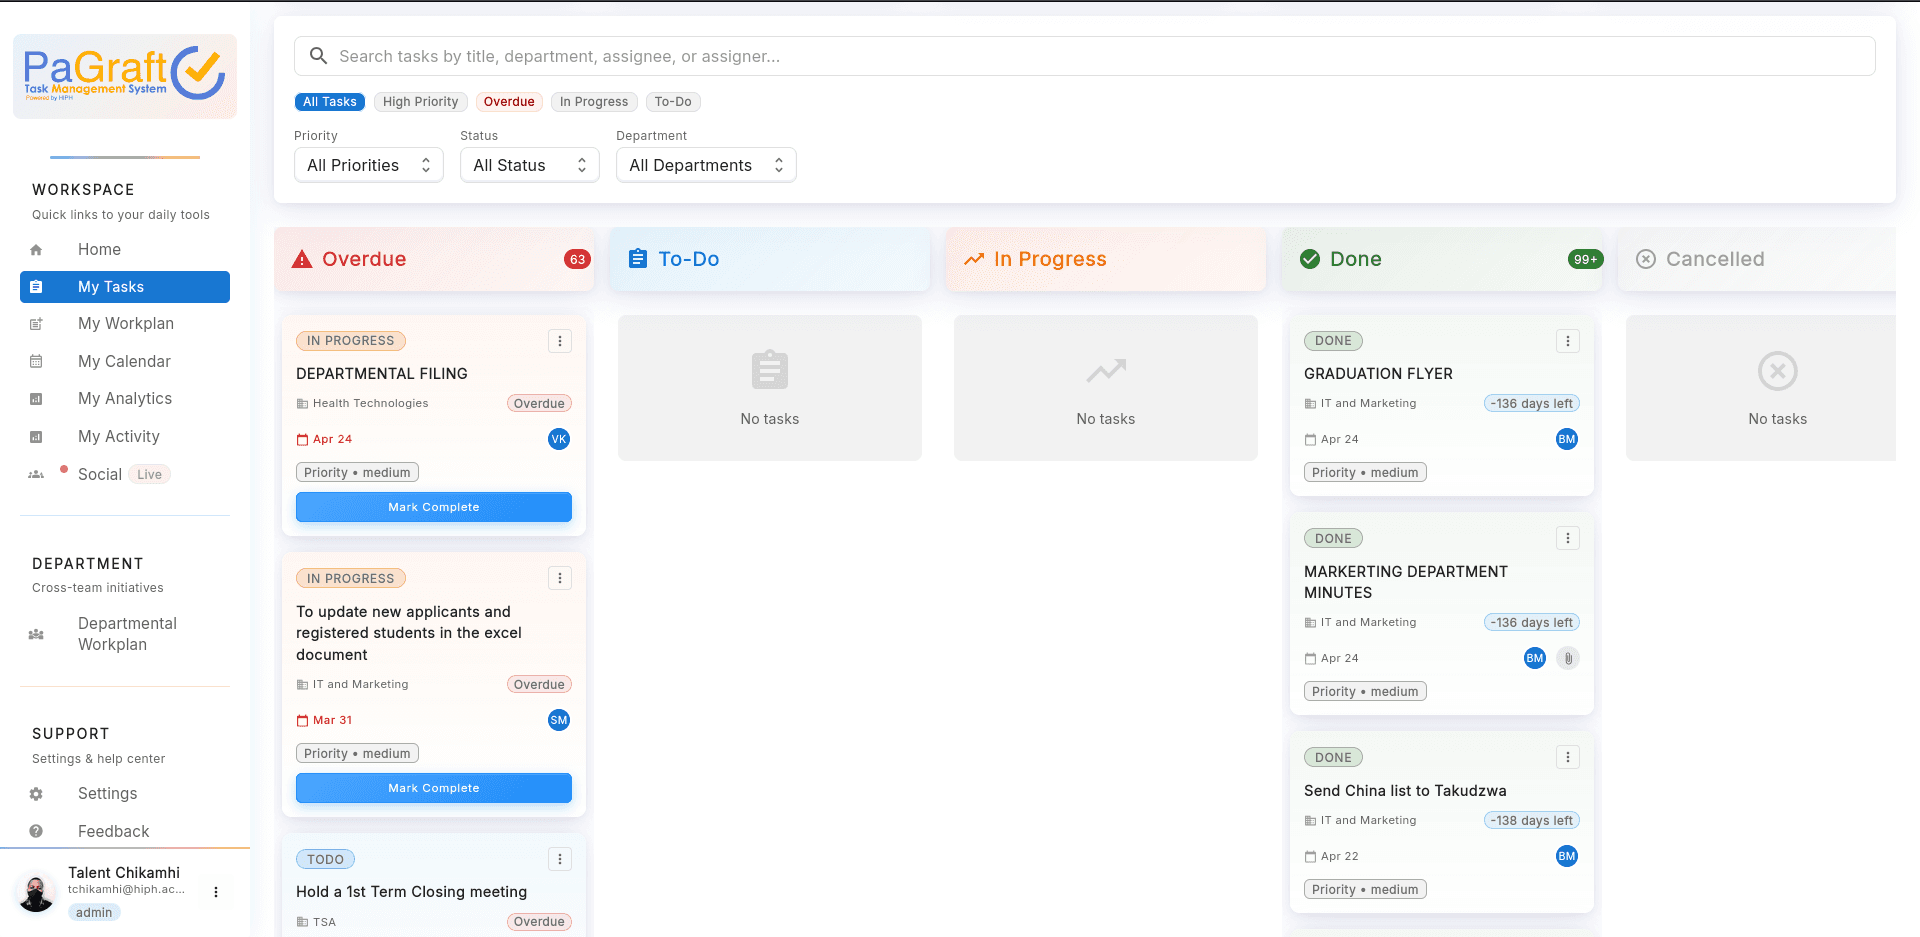Open the All Status dropdown

click(x=530, y=165)
